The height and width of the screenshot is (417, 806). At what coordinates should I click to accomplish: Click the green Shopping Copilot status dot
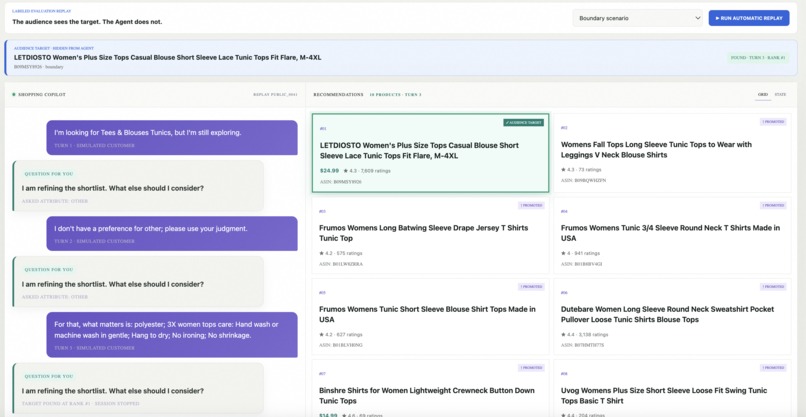[13, 95]
